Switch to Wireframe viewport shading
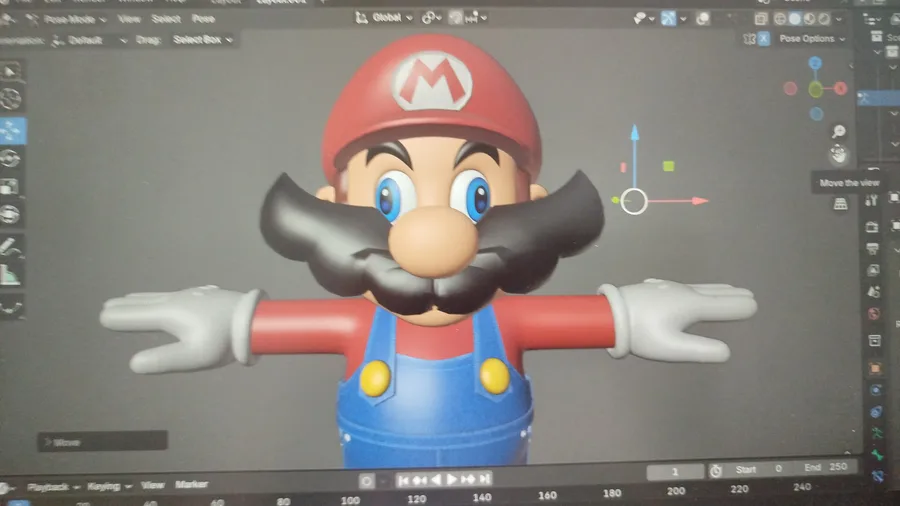900x506 pixels. click(x=779, y=19)
